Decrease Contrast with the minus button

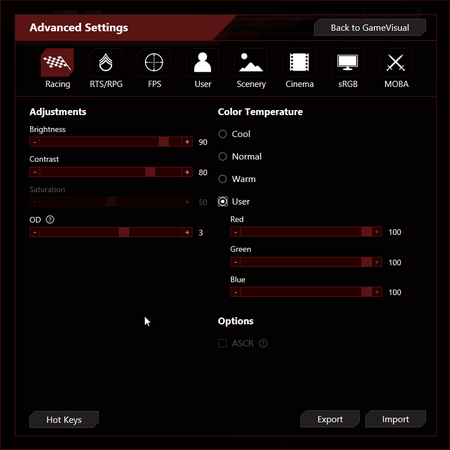(x=35, y=172)
